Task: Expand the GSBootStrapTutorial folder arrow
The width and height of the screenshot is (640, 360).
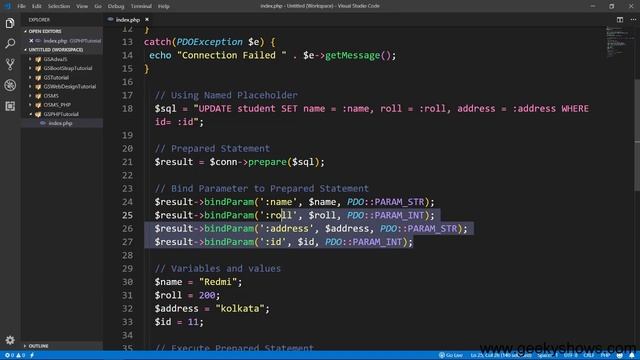Action: [x=30, y=68]
